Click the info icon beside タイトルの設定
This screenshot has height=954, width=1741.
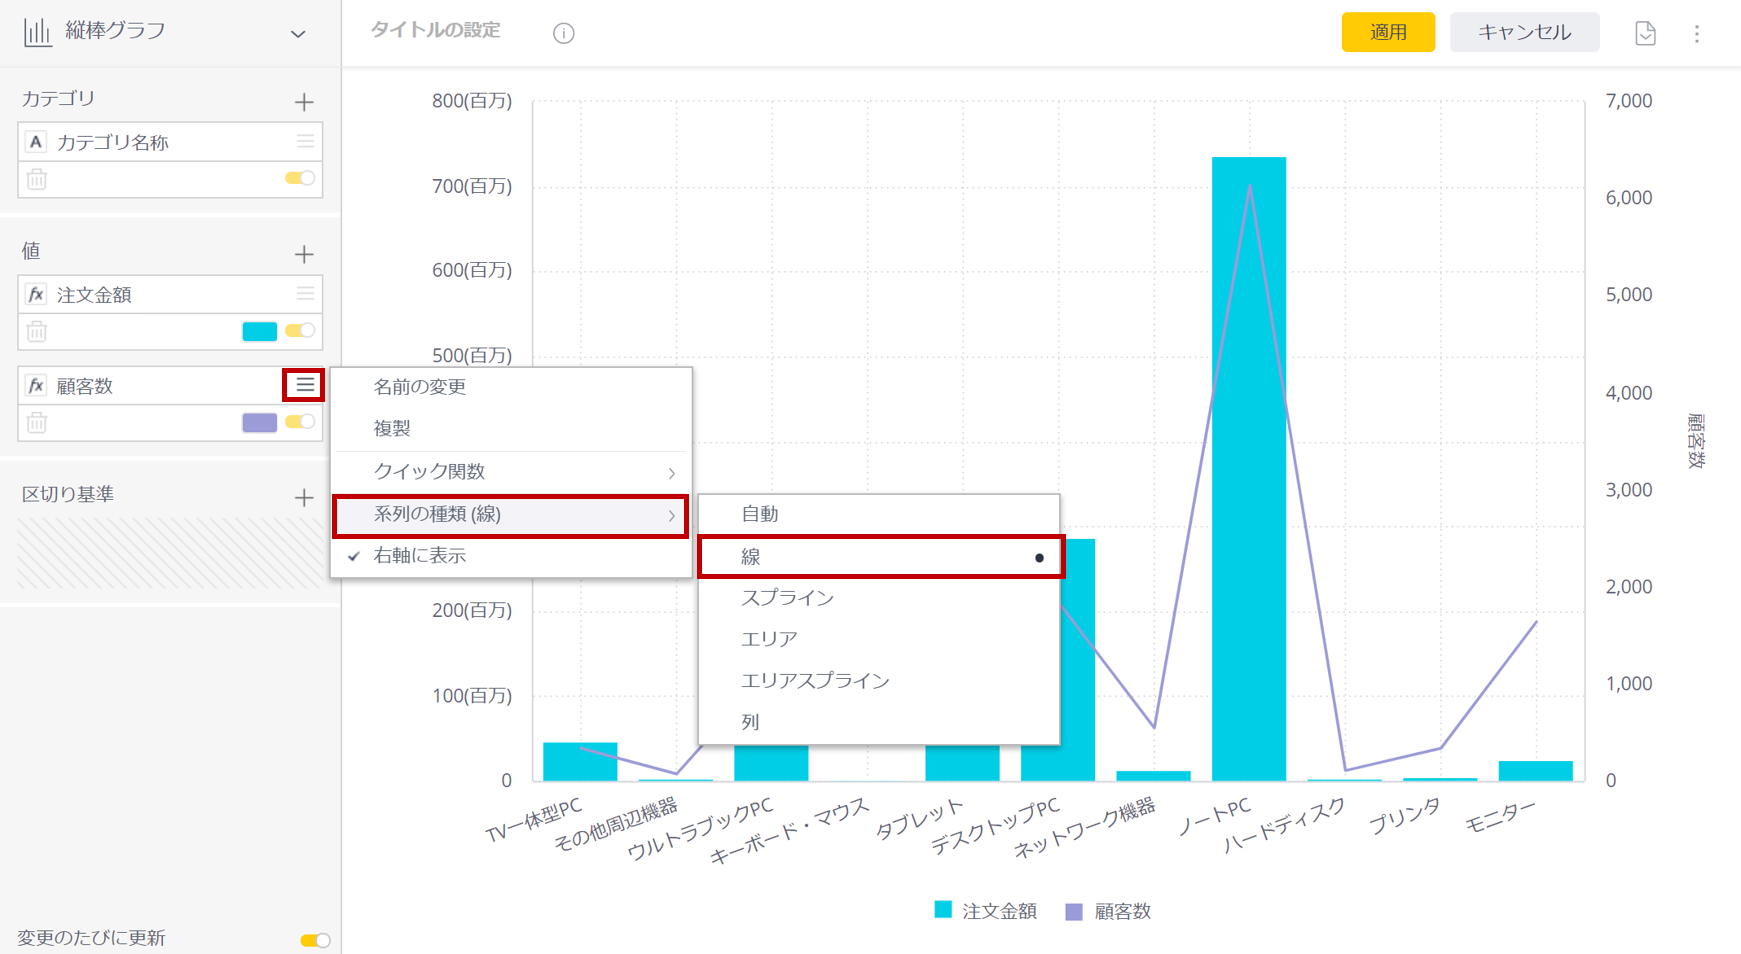click(564, 33)
